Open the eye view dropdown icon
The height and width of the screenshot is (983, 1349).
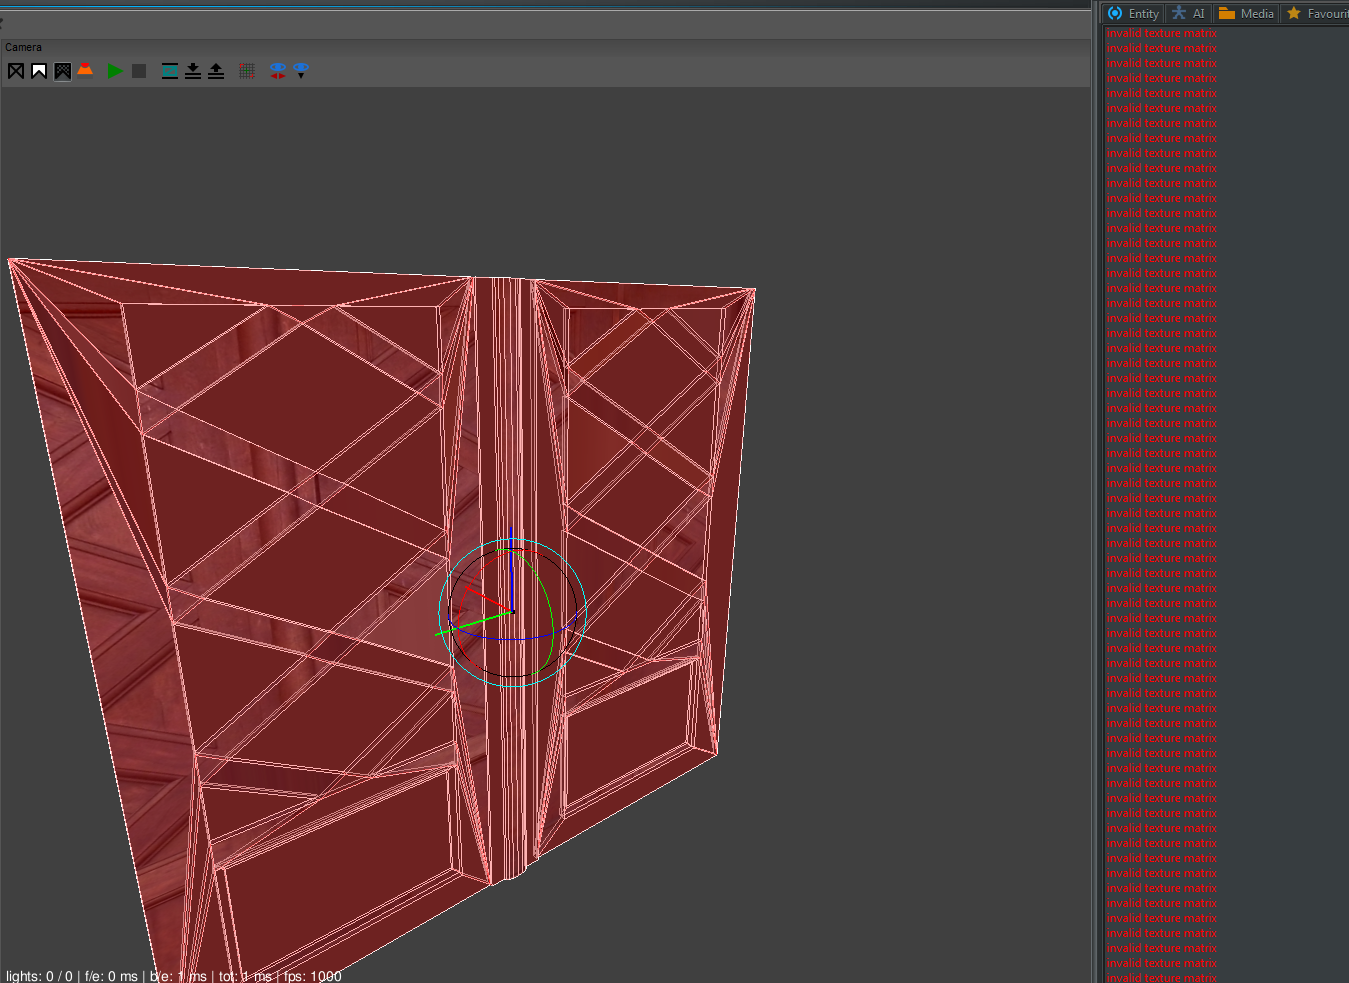301,71
